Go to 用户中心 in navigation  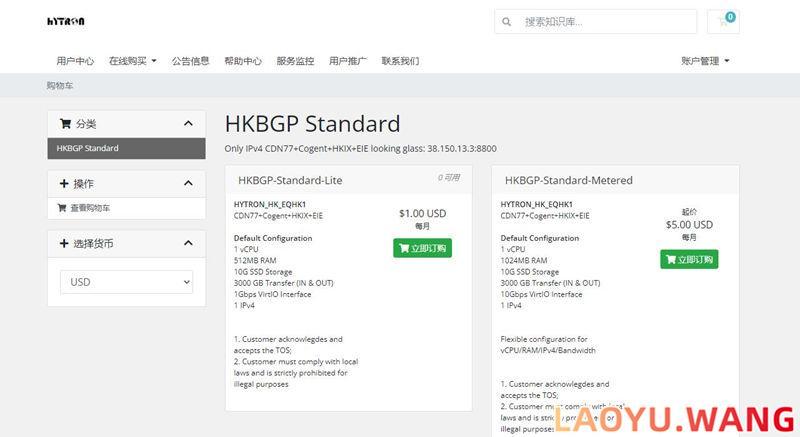click(x=75, y=61)
